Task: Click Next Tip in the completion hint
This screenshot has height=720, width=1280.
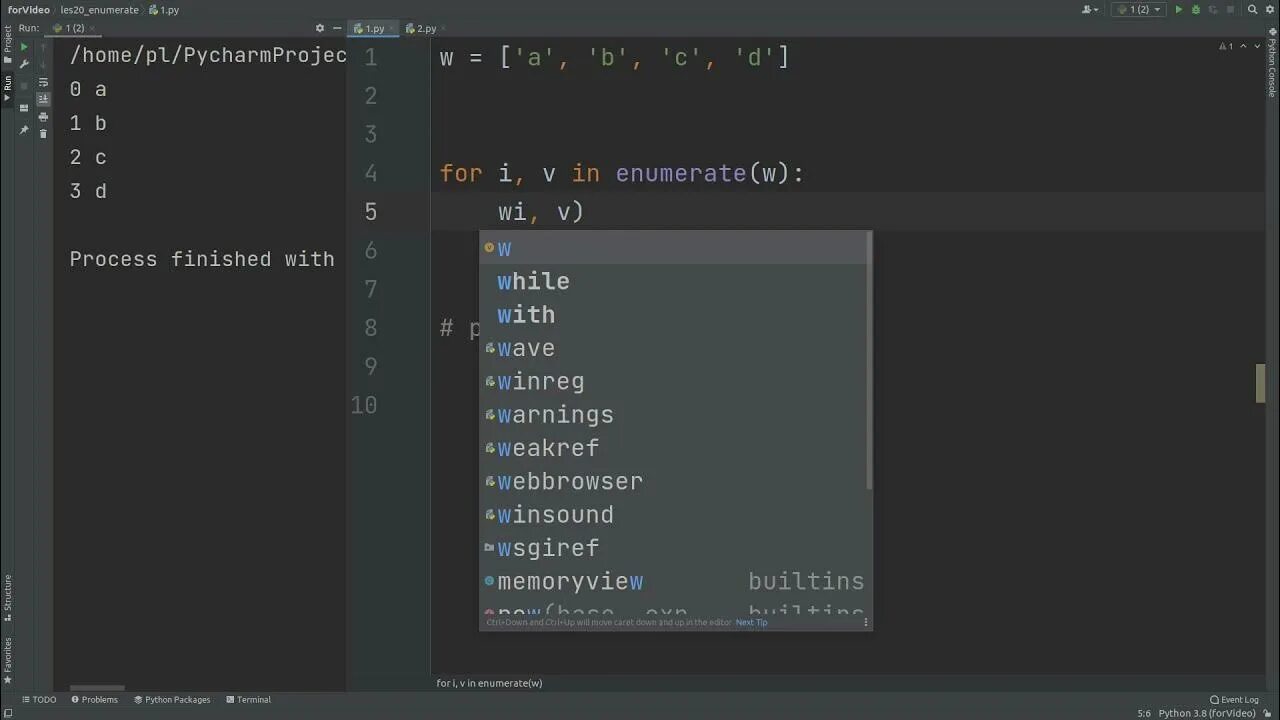Action: 751,622
